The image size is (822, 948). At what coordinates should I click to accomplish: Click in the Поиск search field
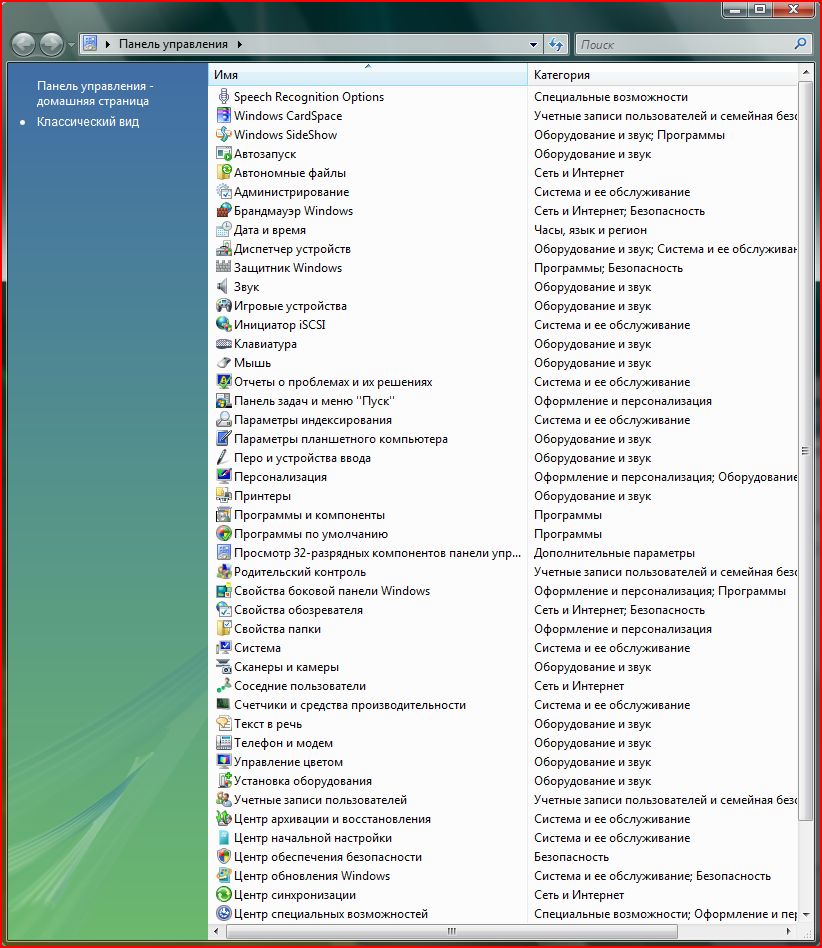tap(684, 44)
